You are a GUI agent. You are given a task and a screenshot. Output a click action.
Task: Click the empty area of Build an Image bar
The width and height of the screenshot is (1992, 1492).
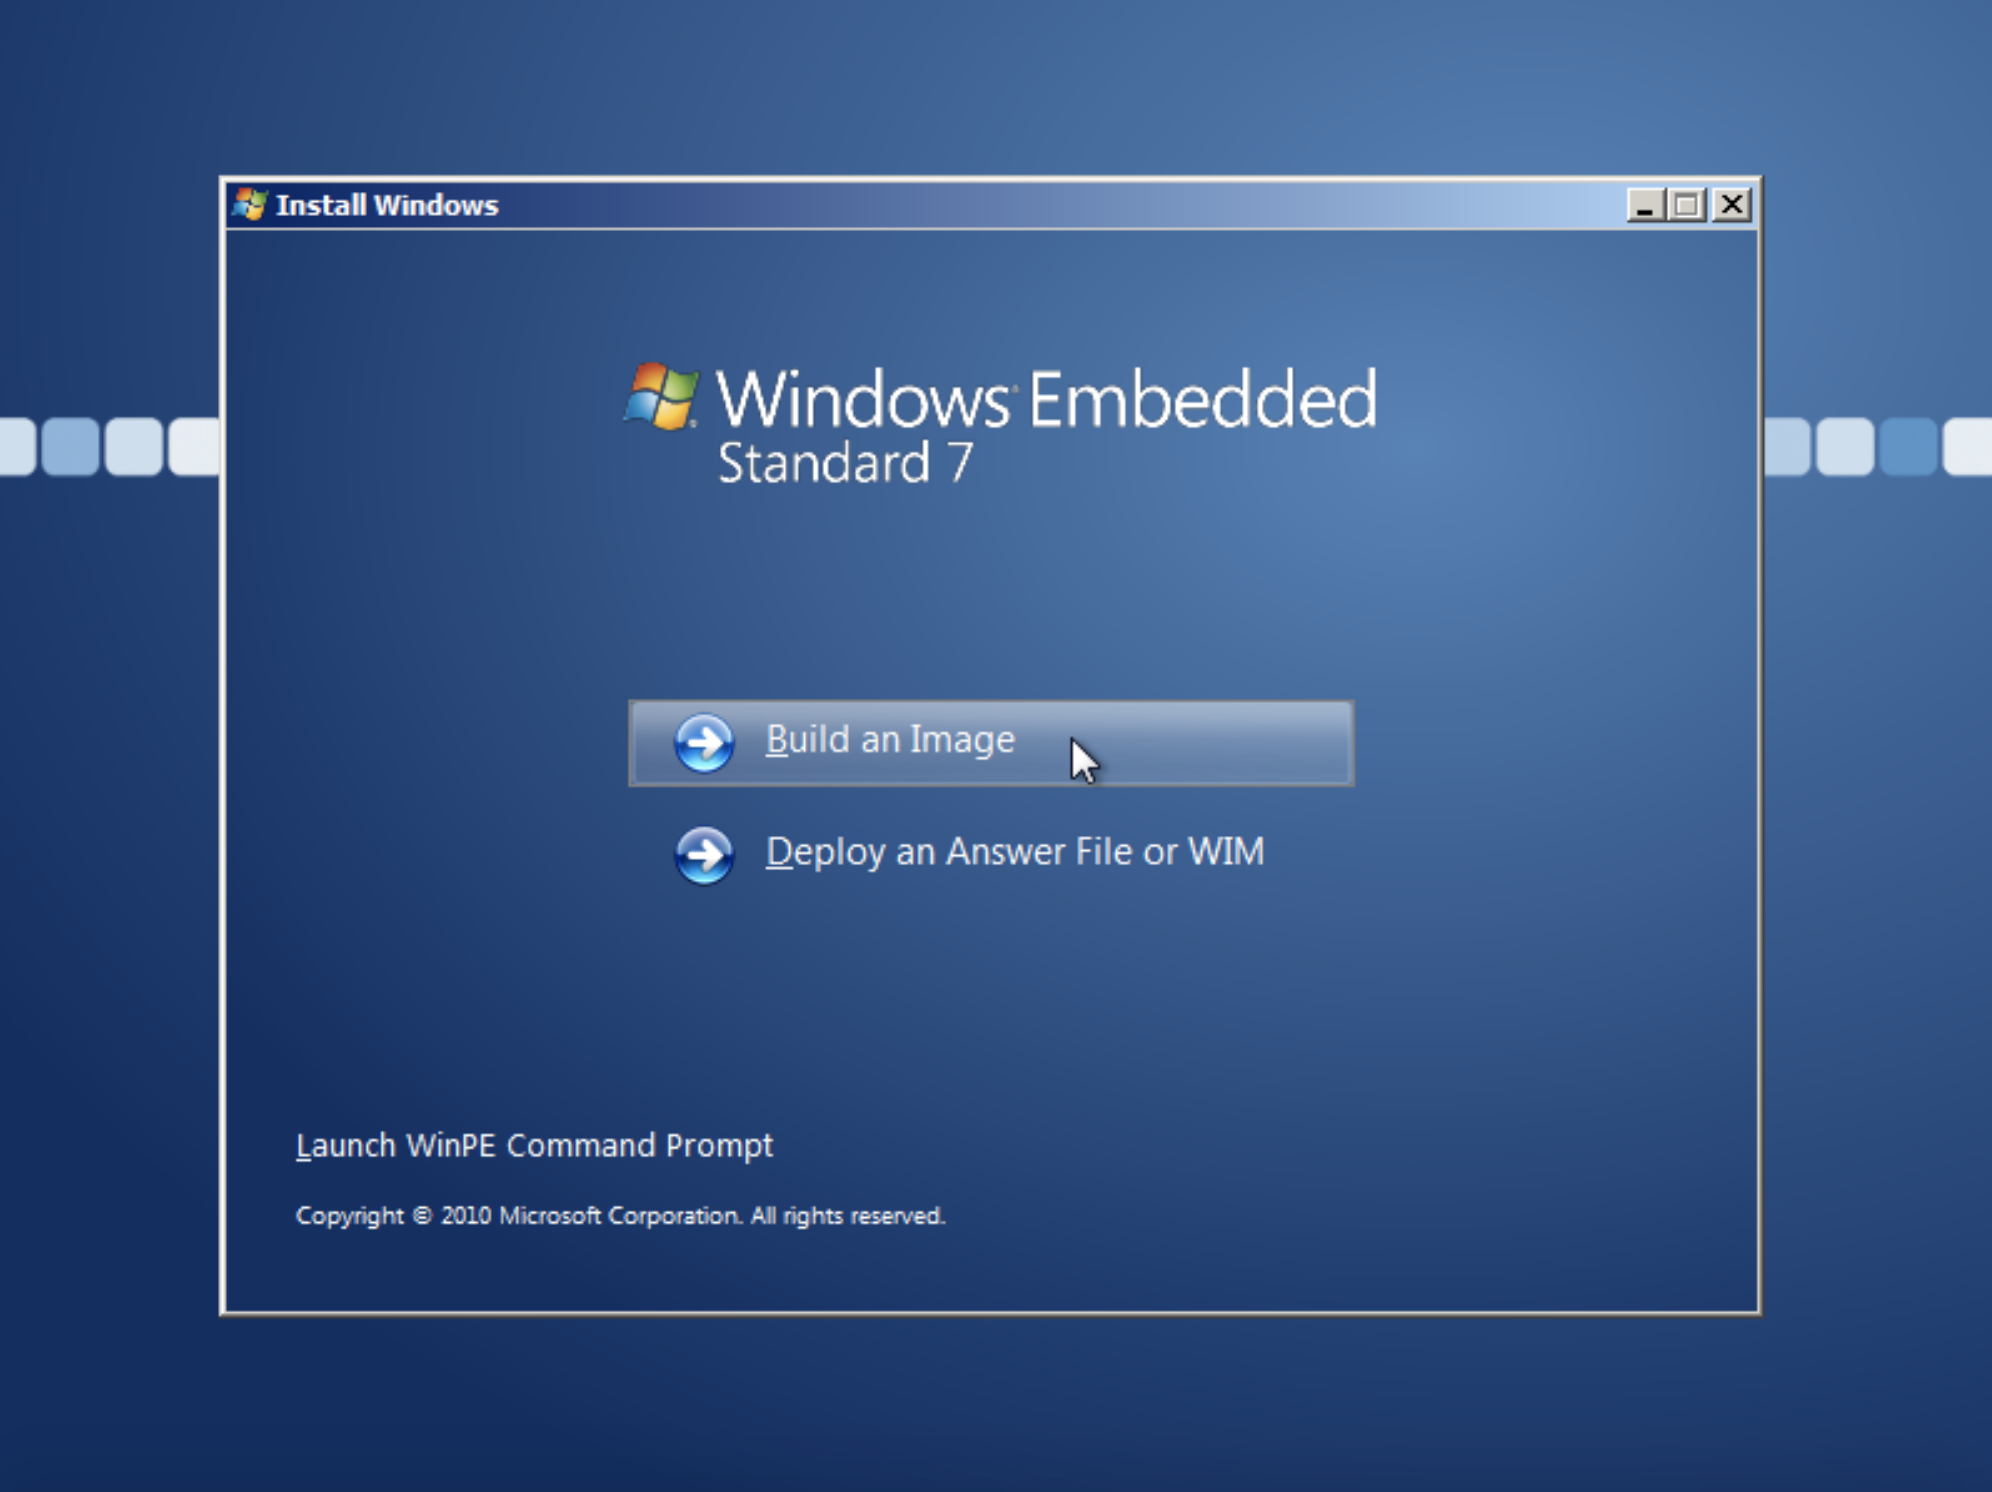click(x=1230, y=743)
